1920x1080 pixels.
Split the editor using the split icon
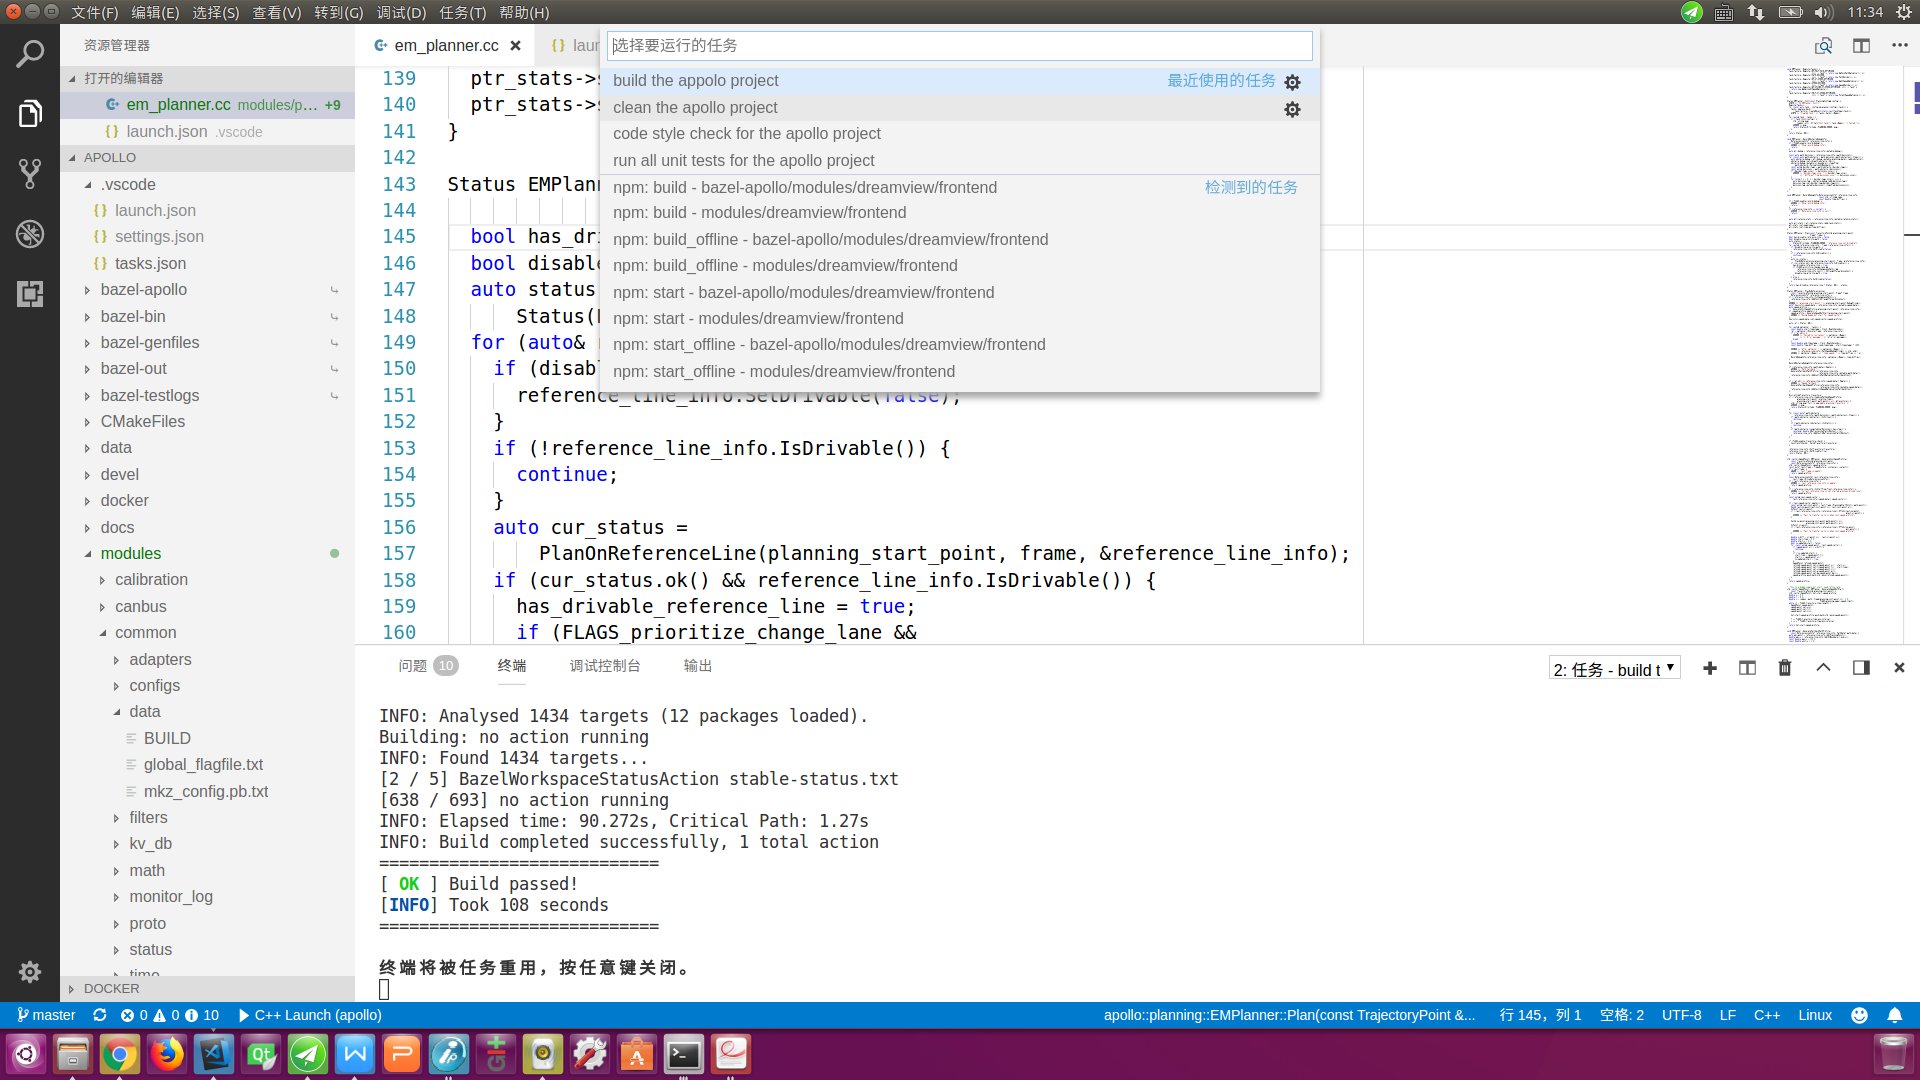(x=1861, y=46)
